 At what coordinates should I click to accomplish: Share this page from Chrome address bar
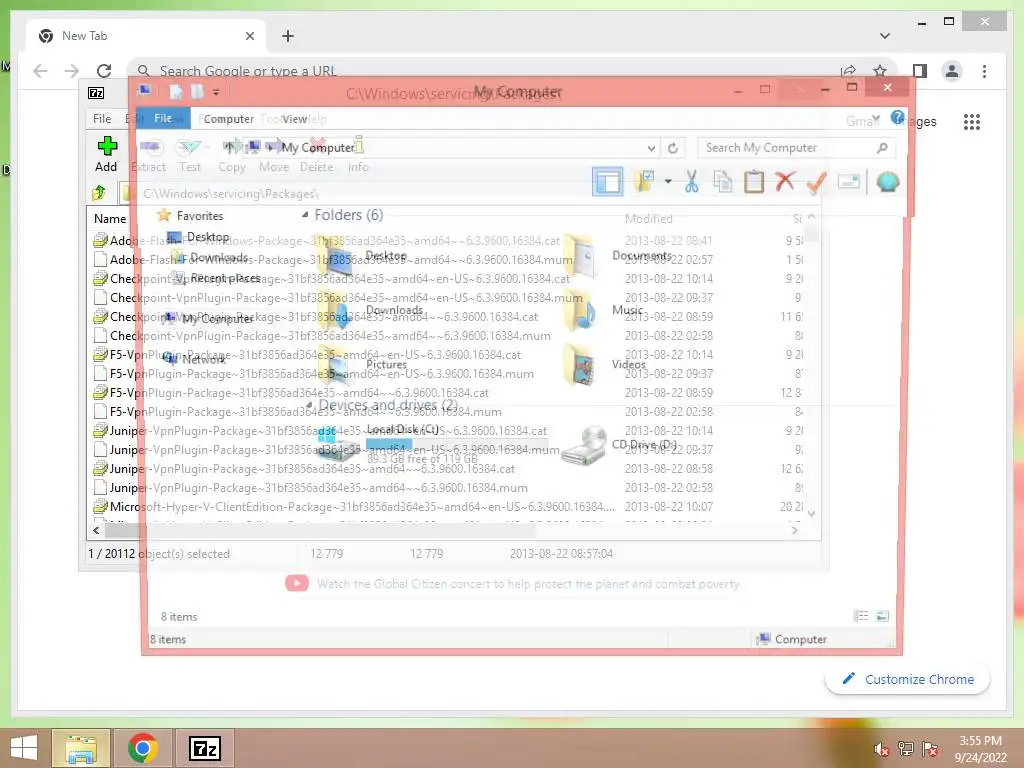coord(848,71)
